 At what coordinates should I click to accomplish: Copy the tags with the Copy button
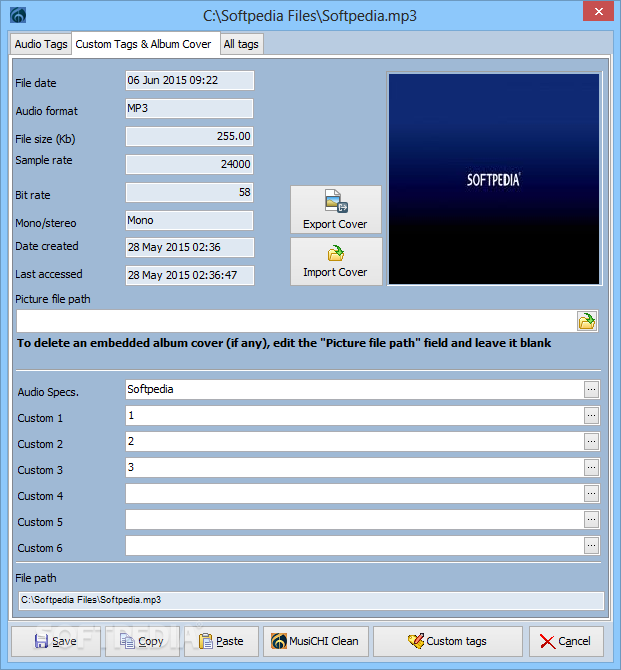(143, 641)
